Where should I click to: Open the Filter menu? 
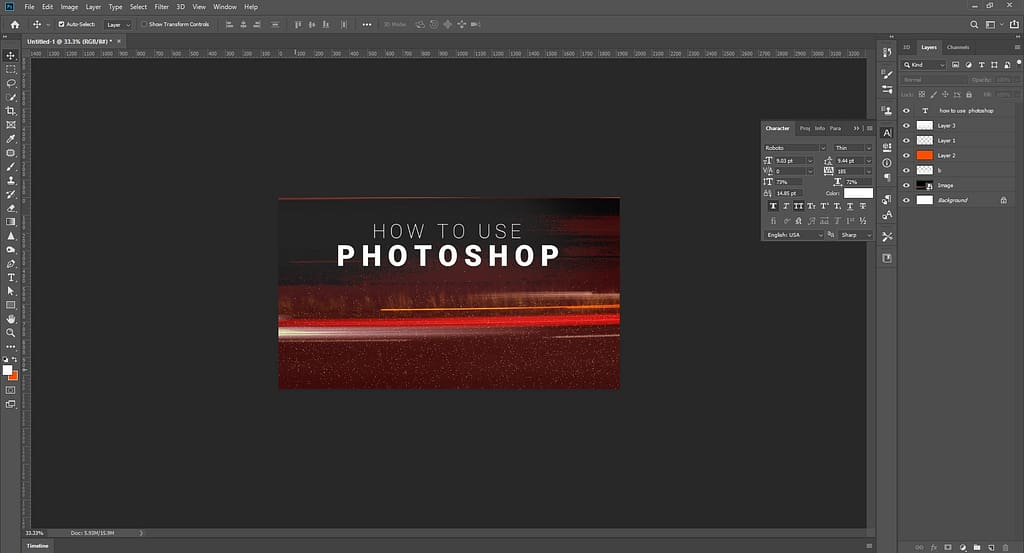(161, 7)
